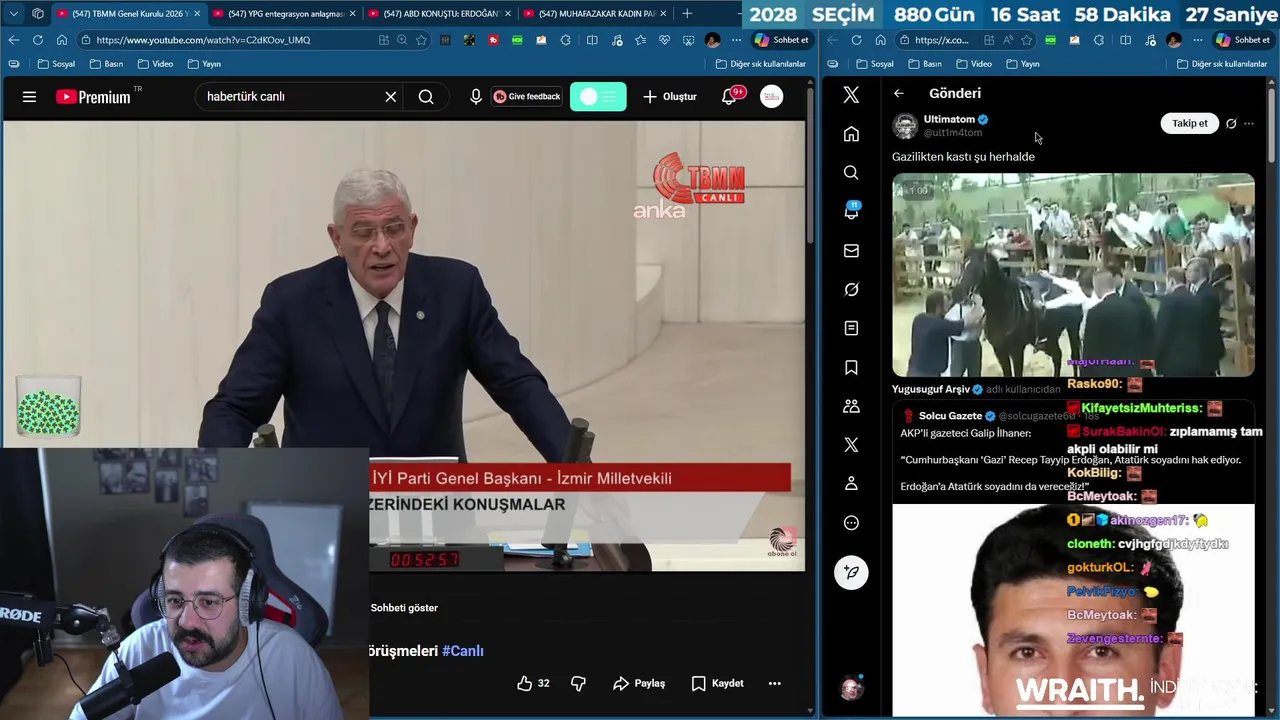The image size is (1280, 720).
Task: Open X Messages envelope in sidebar
Action: (x=851, y=251)
